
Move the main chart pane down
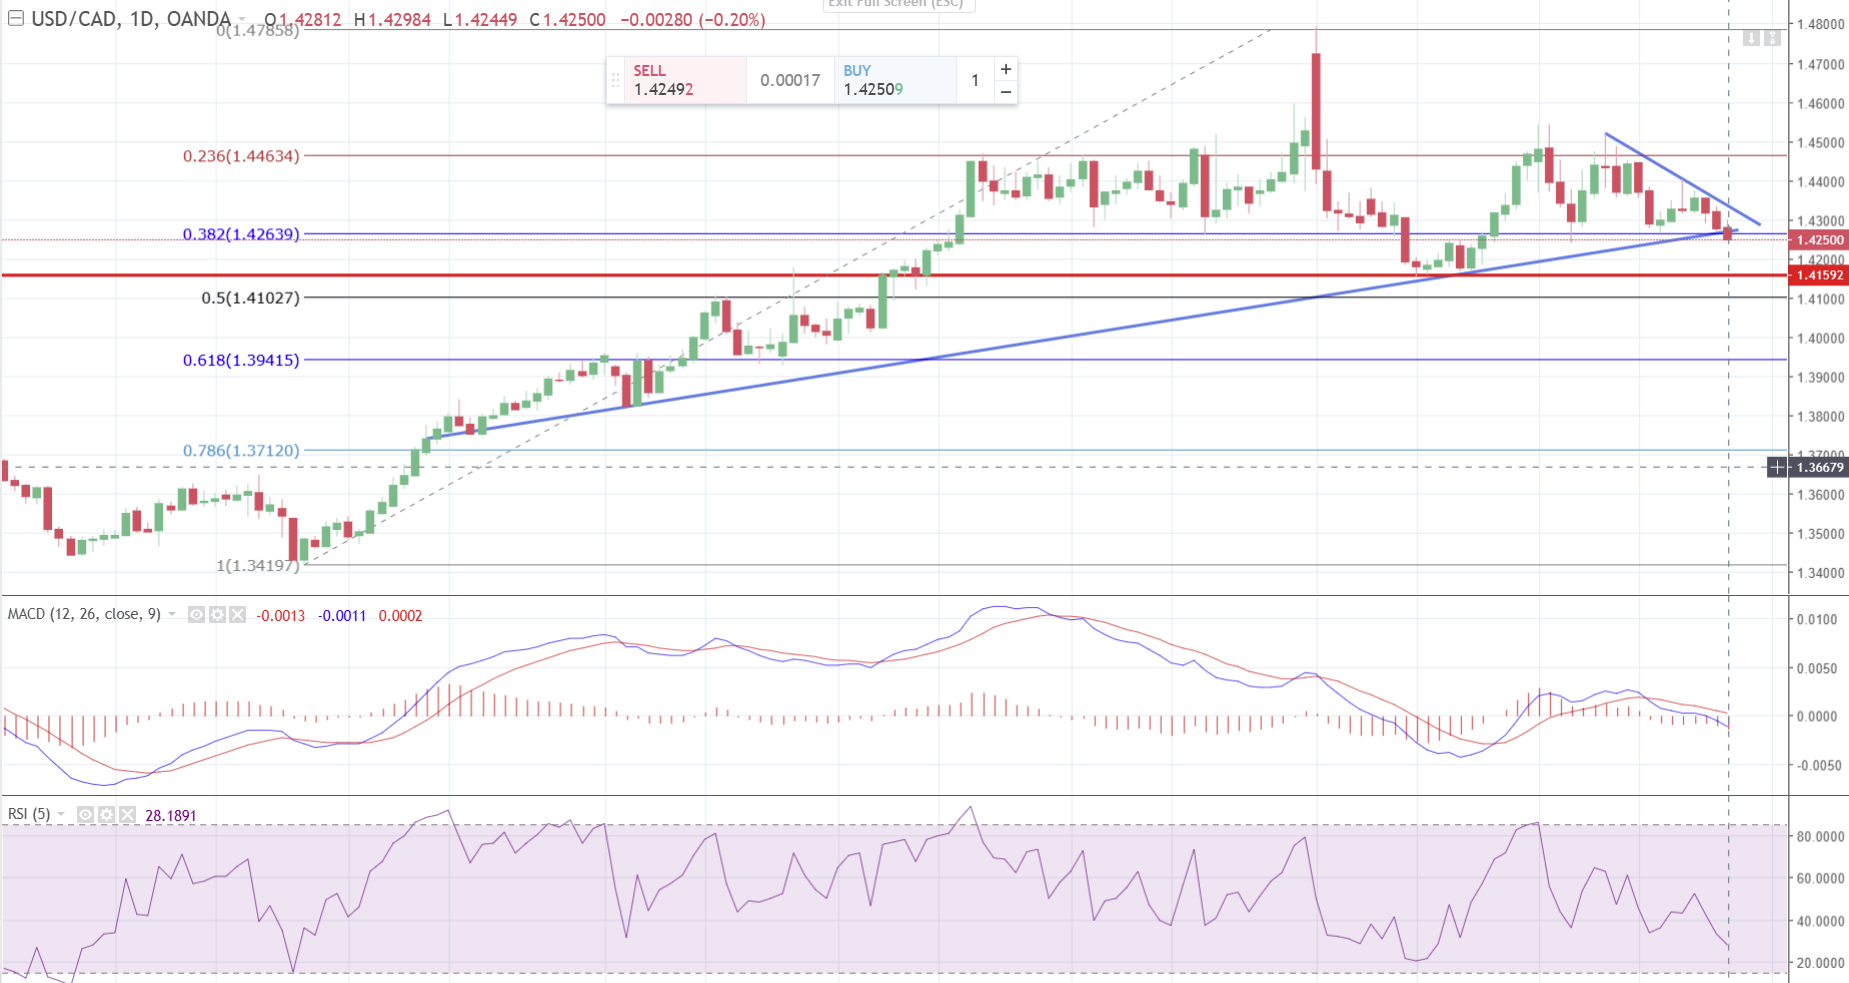1751,38
